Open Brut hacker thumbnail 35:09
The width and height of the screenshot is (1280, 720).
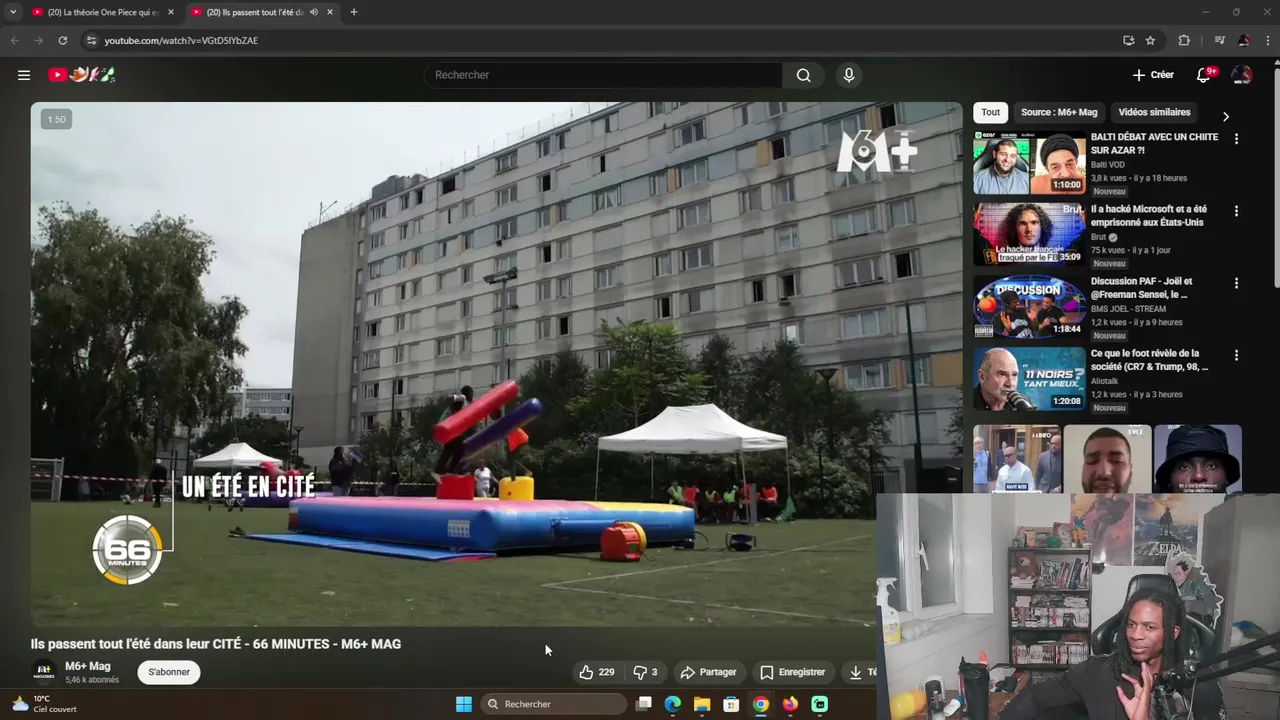(x=1029, y=235)
